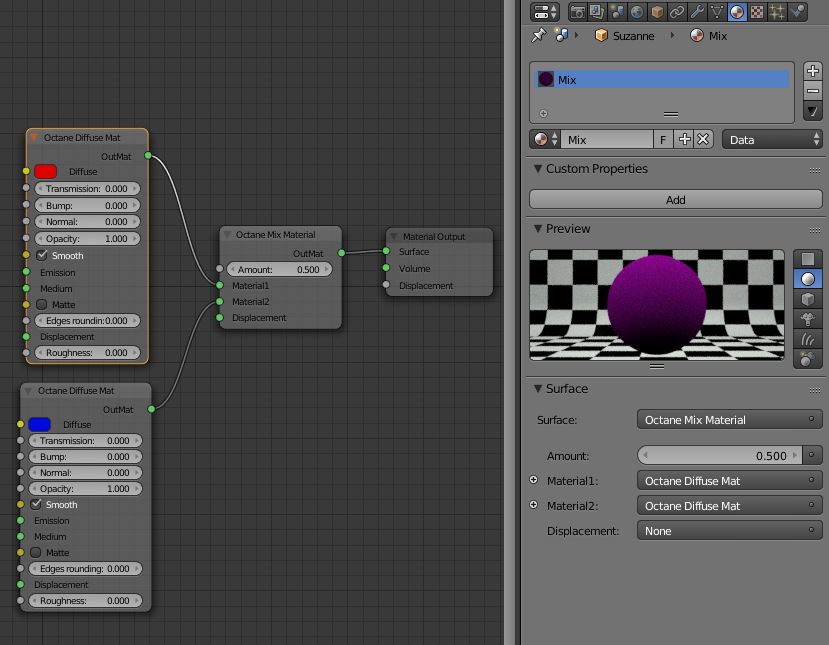Click the Add custom property button

(675, 199)
